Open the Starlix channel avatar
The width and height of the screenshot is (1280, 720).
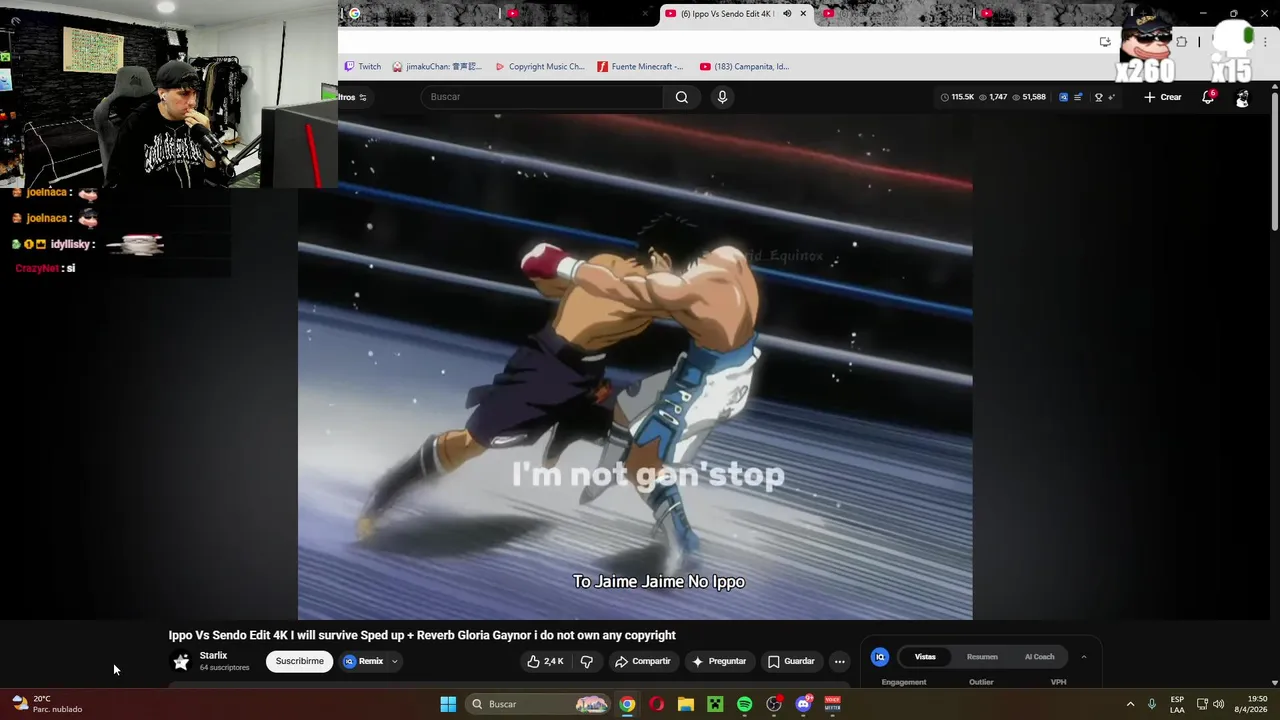click(181, 661)
